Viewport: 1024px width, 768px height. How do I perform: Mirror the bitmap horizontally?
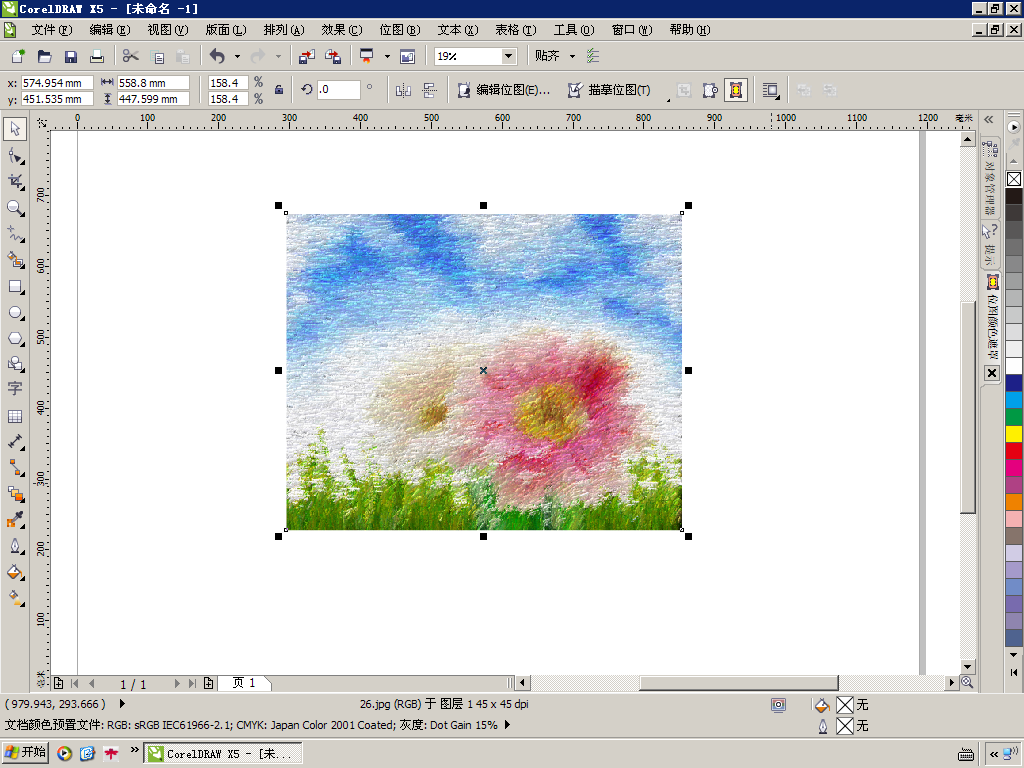click(403, 90)
